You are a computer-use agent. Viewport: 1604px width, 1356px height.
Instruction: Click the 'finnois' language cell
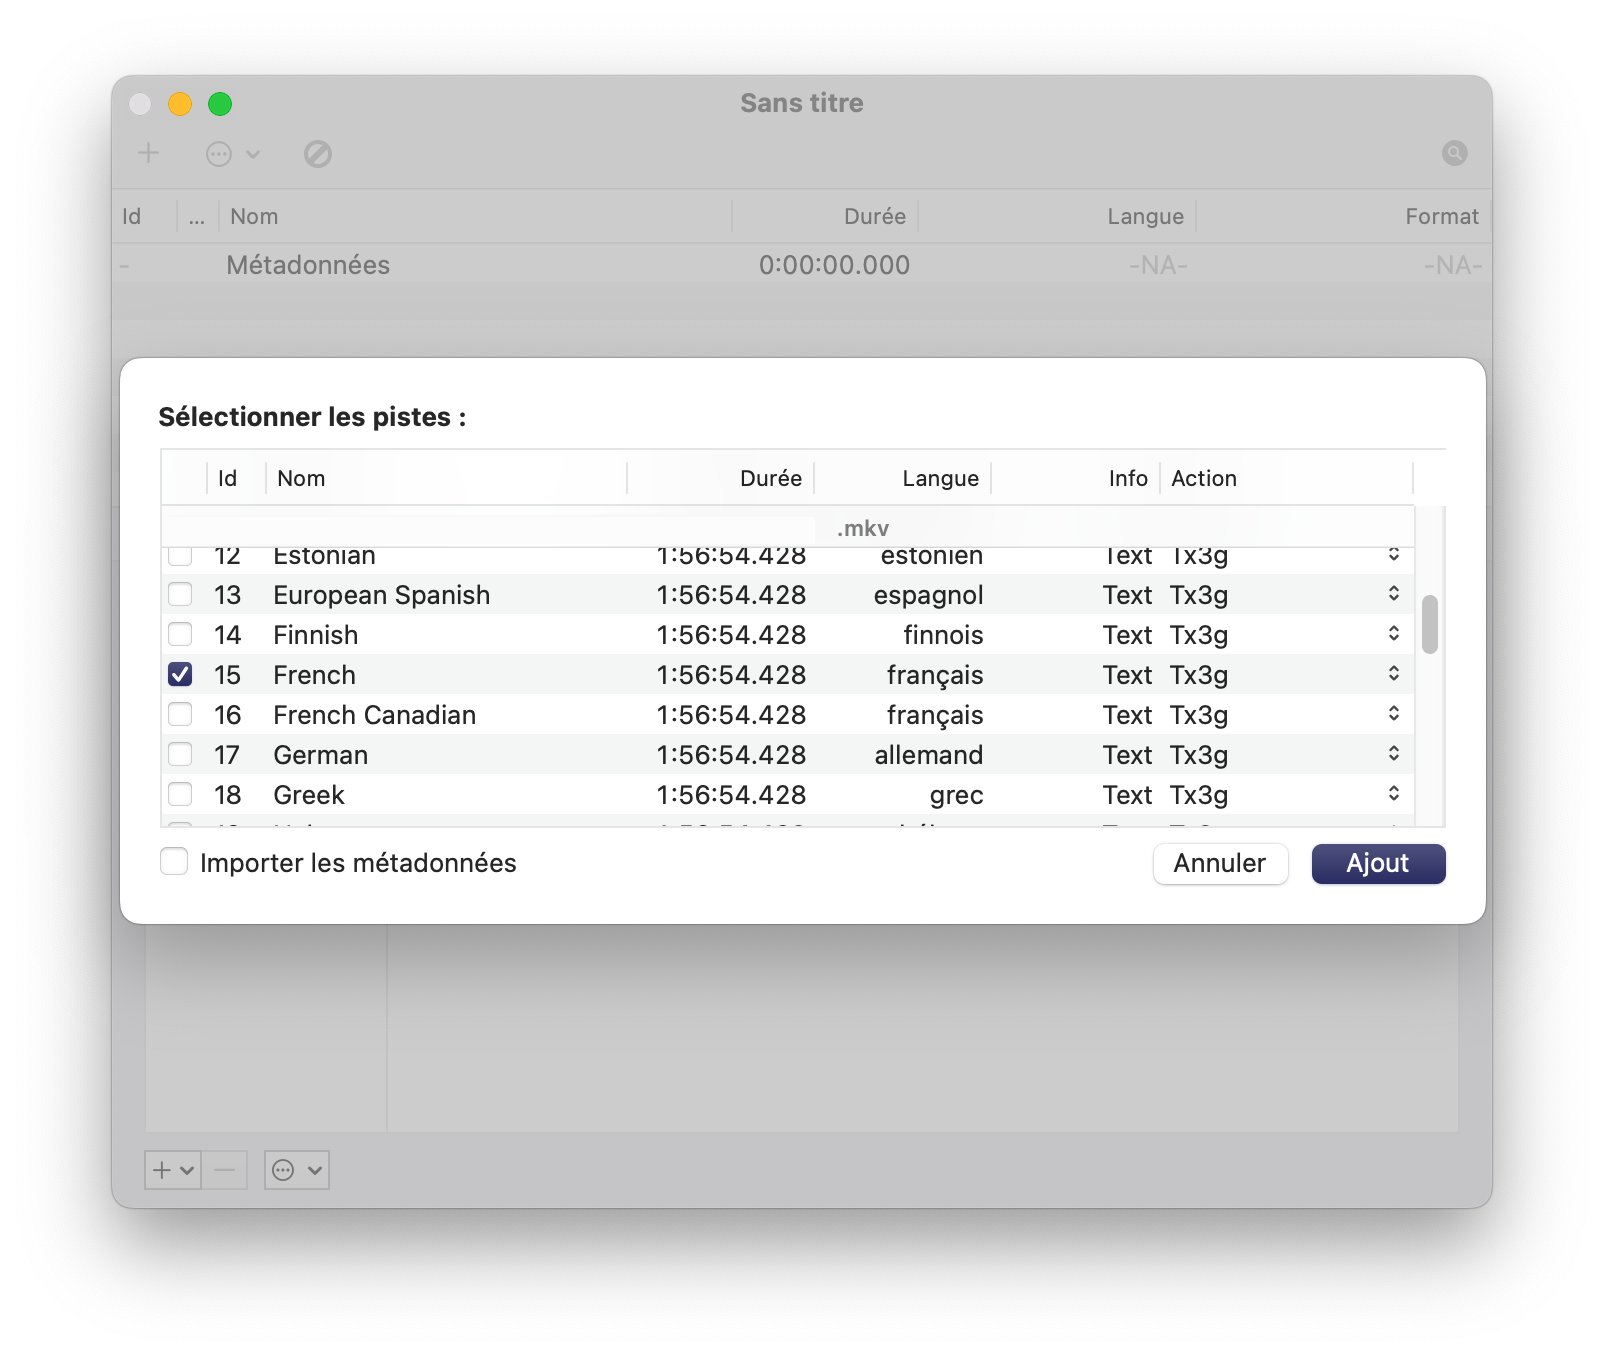click(943, 635)
